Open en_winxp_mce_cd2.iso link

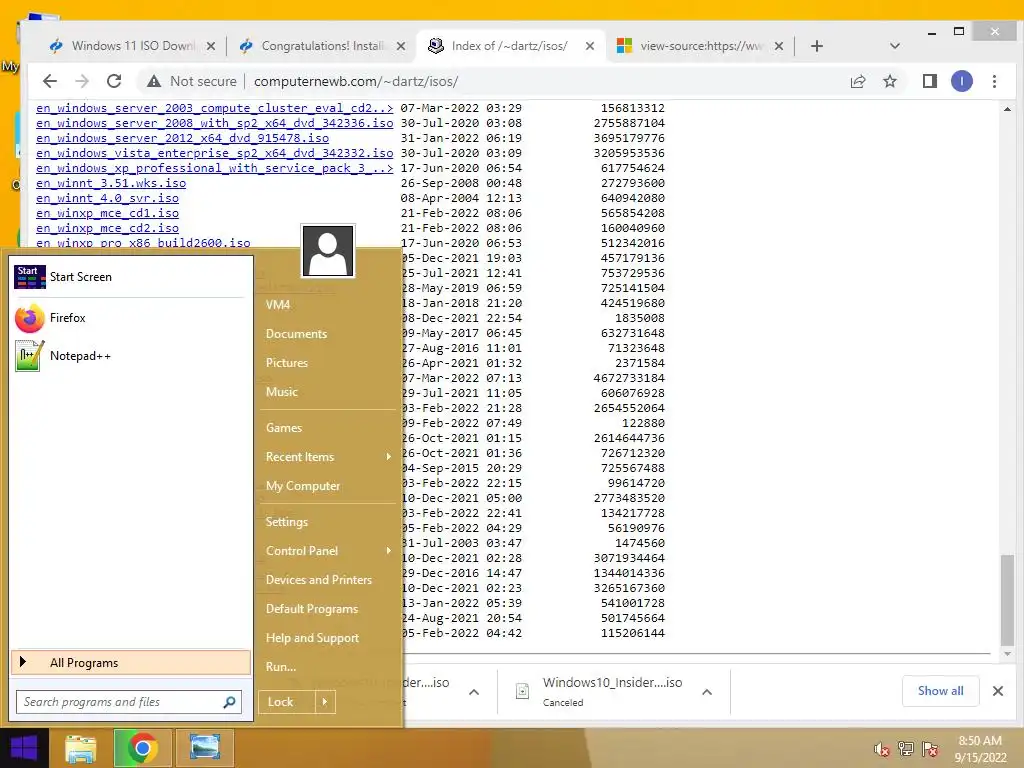107,228
